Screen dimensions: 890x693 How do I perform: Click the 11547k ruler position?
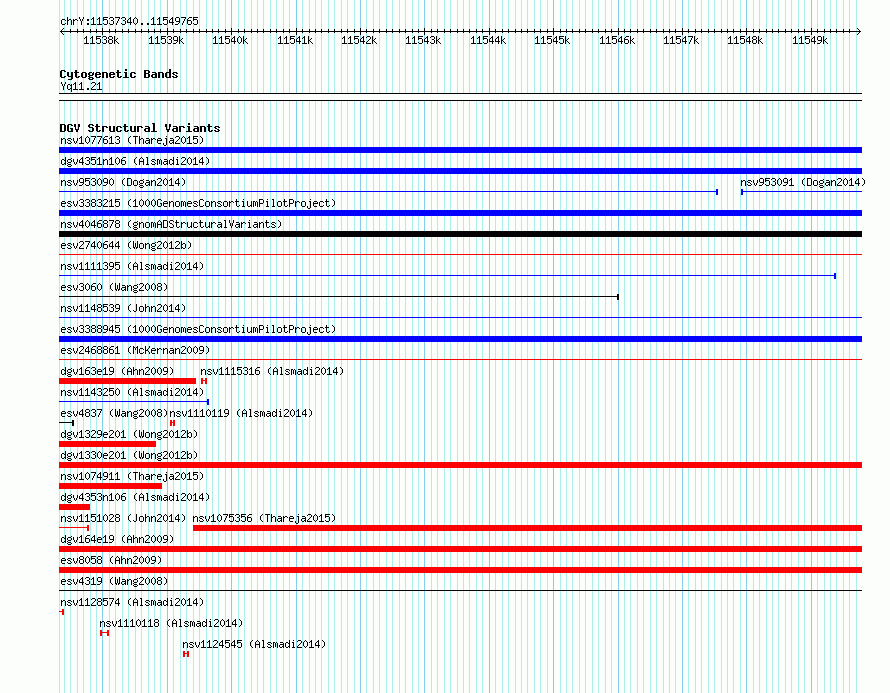tap(681, 40)
